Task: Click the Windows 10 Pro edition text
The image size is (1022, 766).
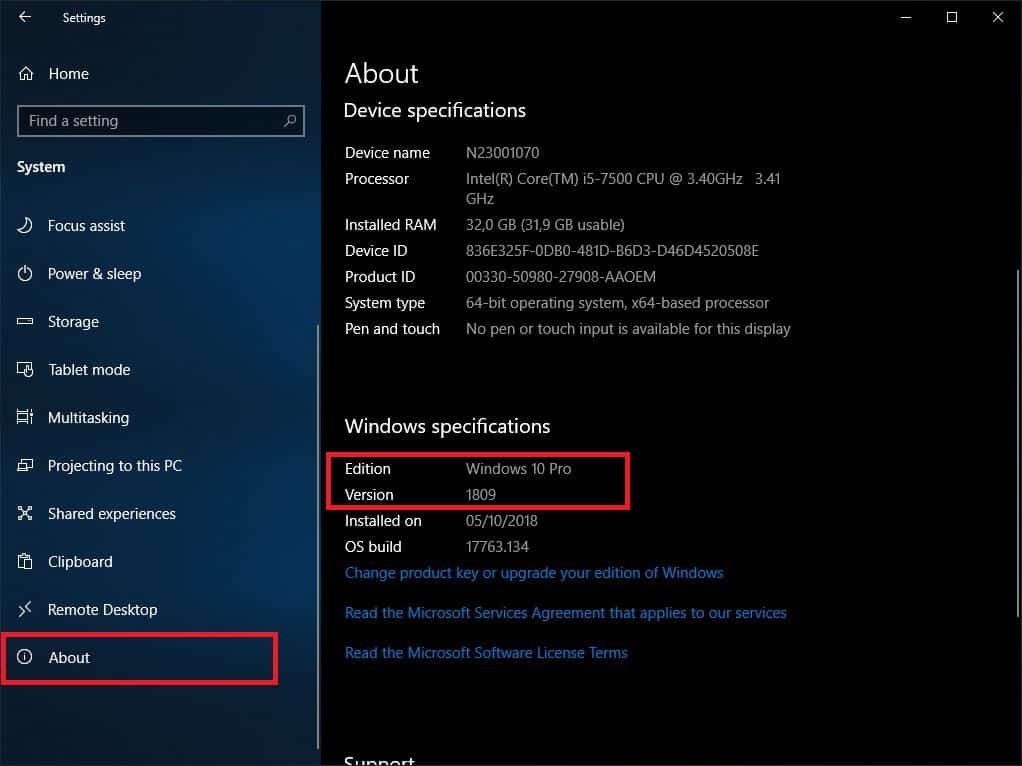Action: 518,469
